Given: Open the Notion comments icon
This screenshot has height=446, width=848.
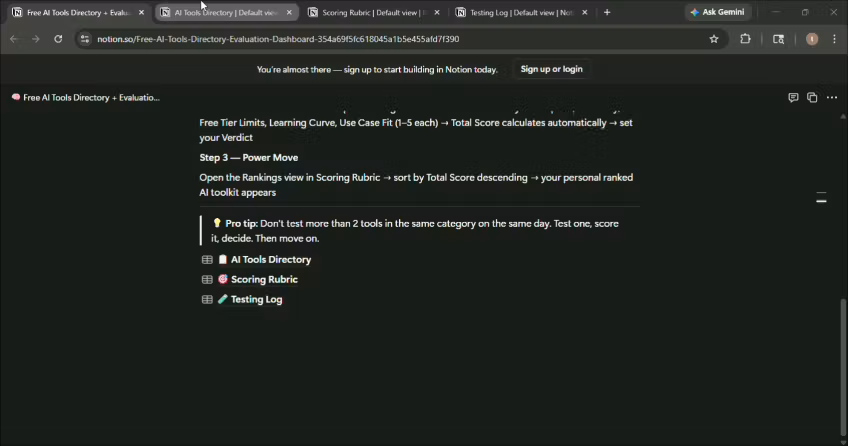Looking at the screenshot, I should tap(793, 98).
